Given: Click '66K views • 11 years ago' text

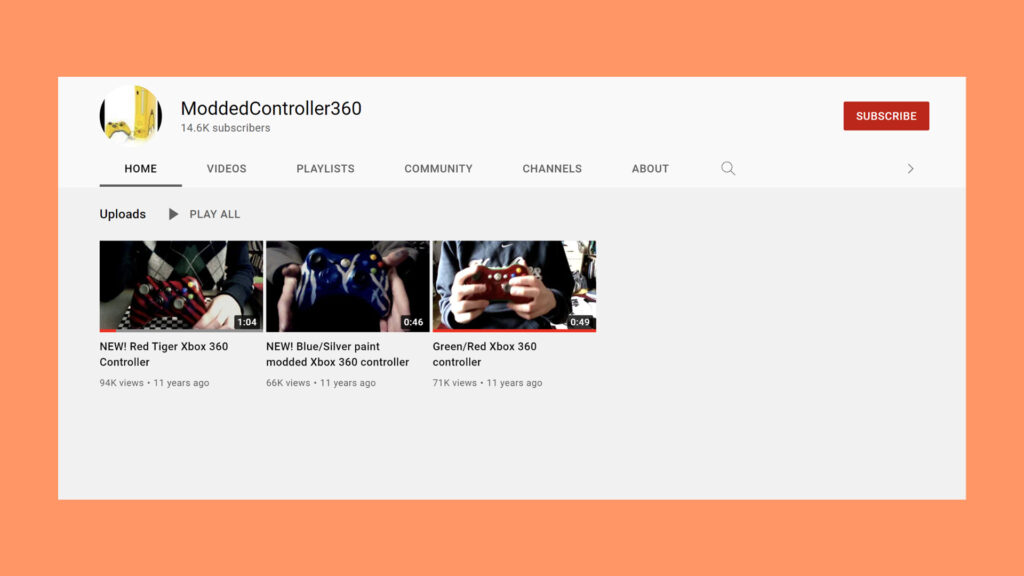Looking at the screenshot, I should tap(321, 383).
